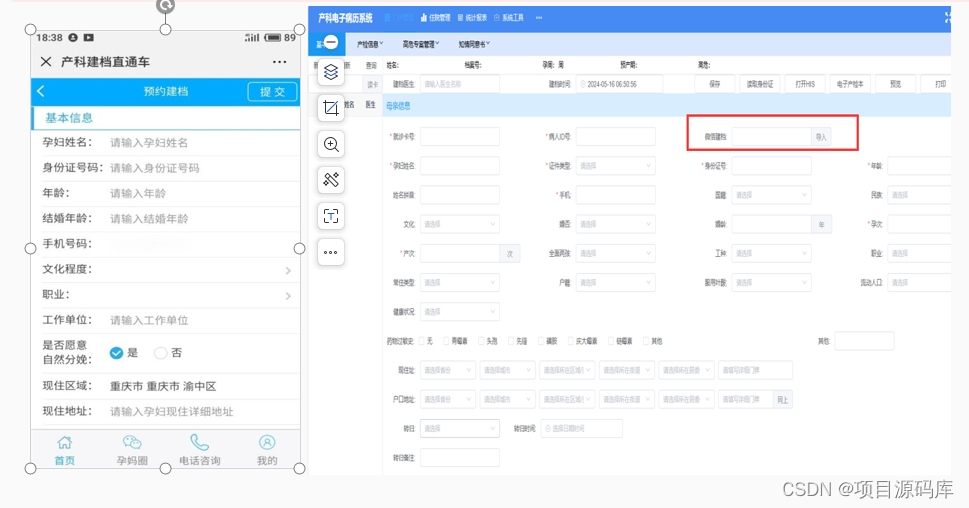
Task: Open the 婚否 dropdown
Action: (x=616, y=224)
